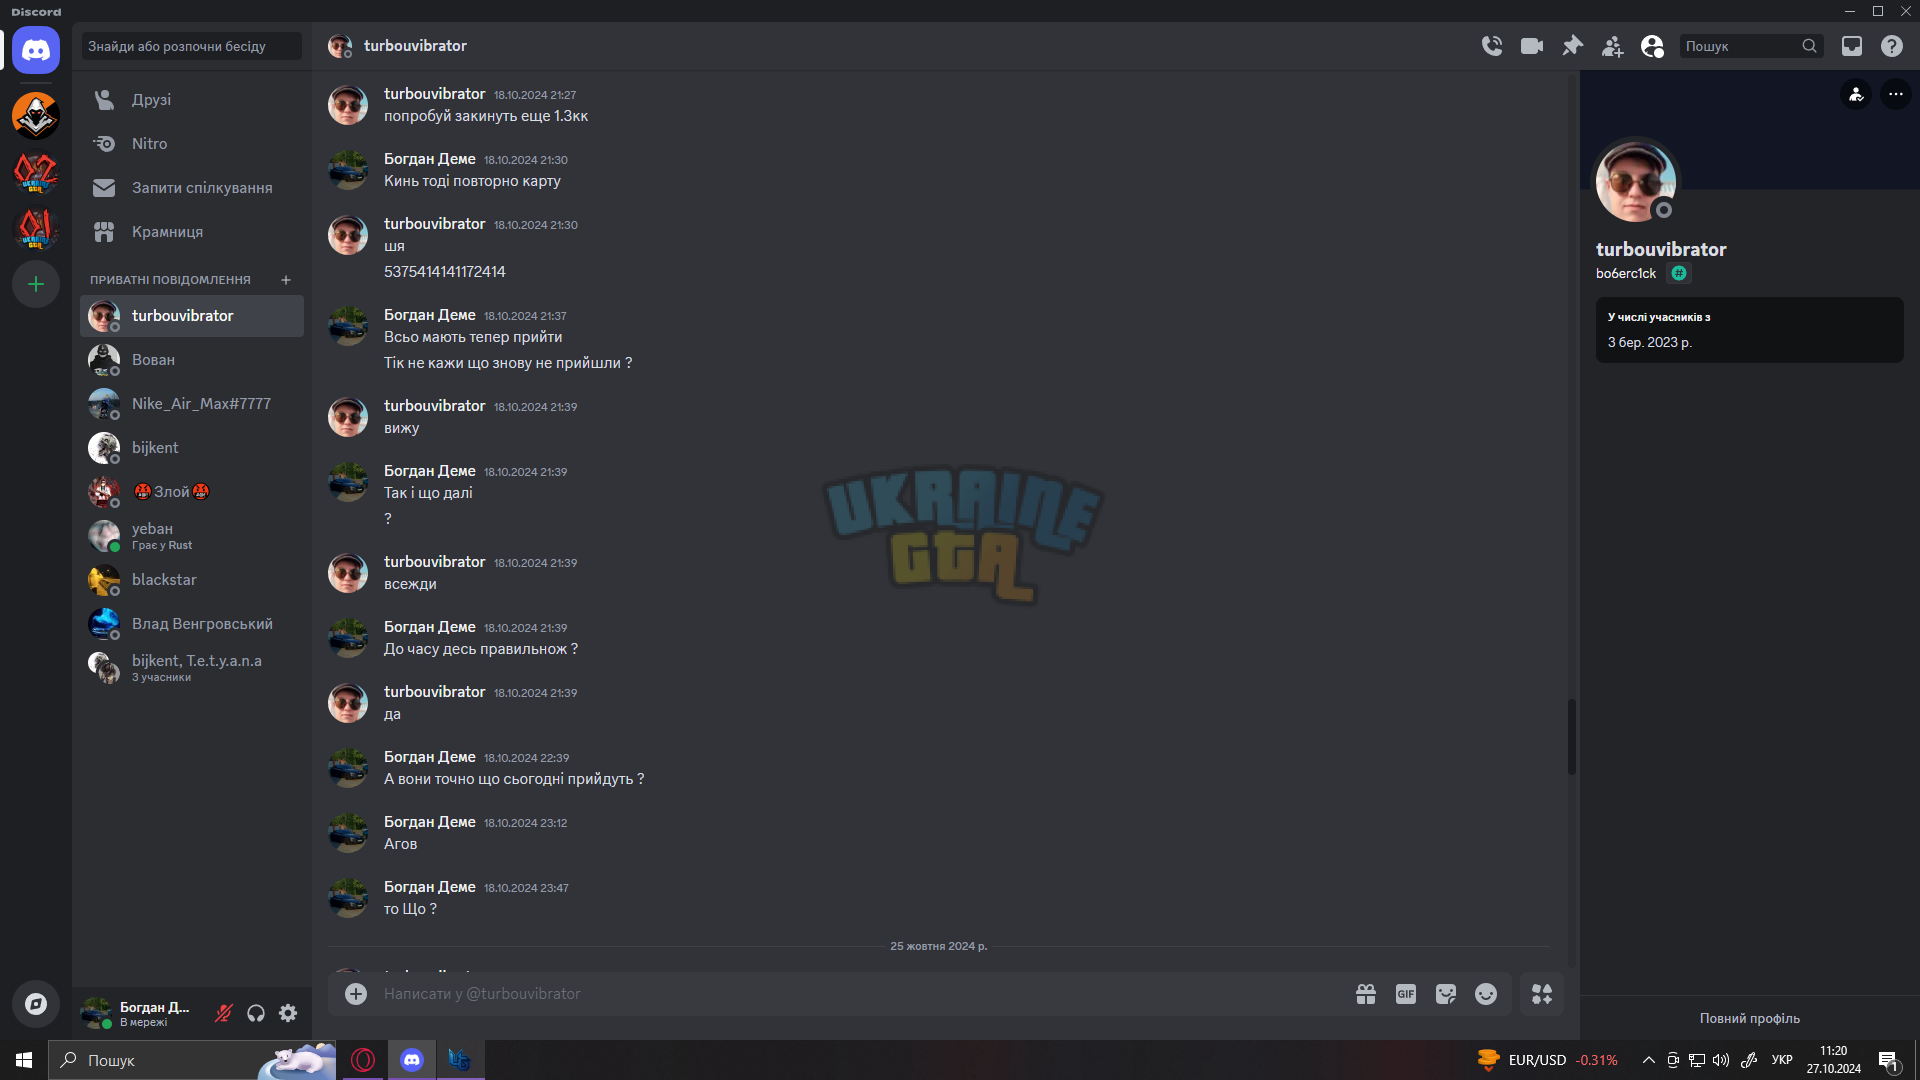Open the Discover servers compass icon
This screenshot has width=1920, height=1080.
36,1004
